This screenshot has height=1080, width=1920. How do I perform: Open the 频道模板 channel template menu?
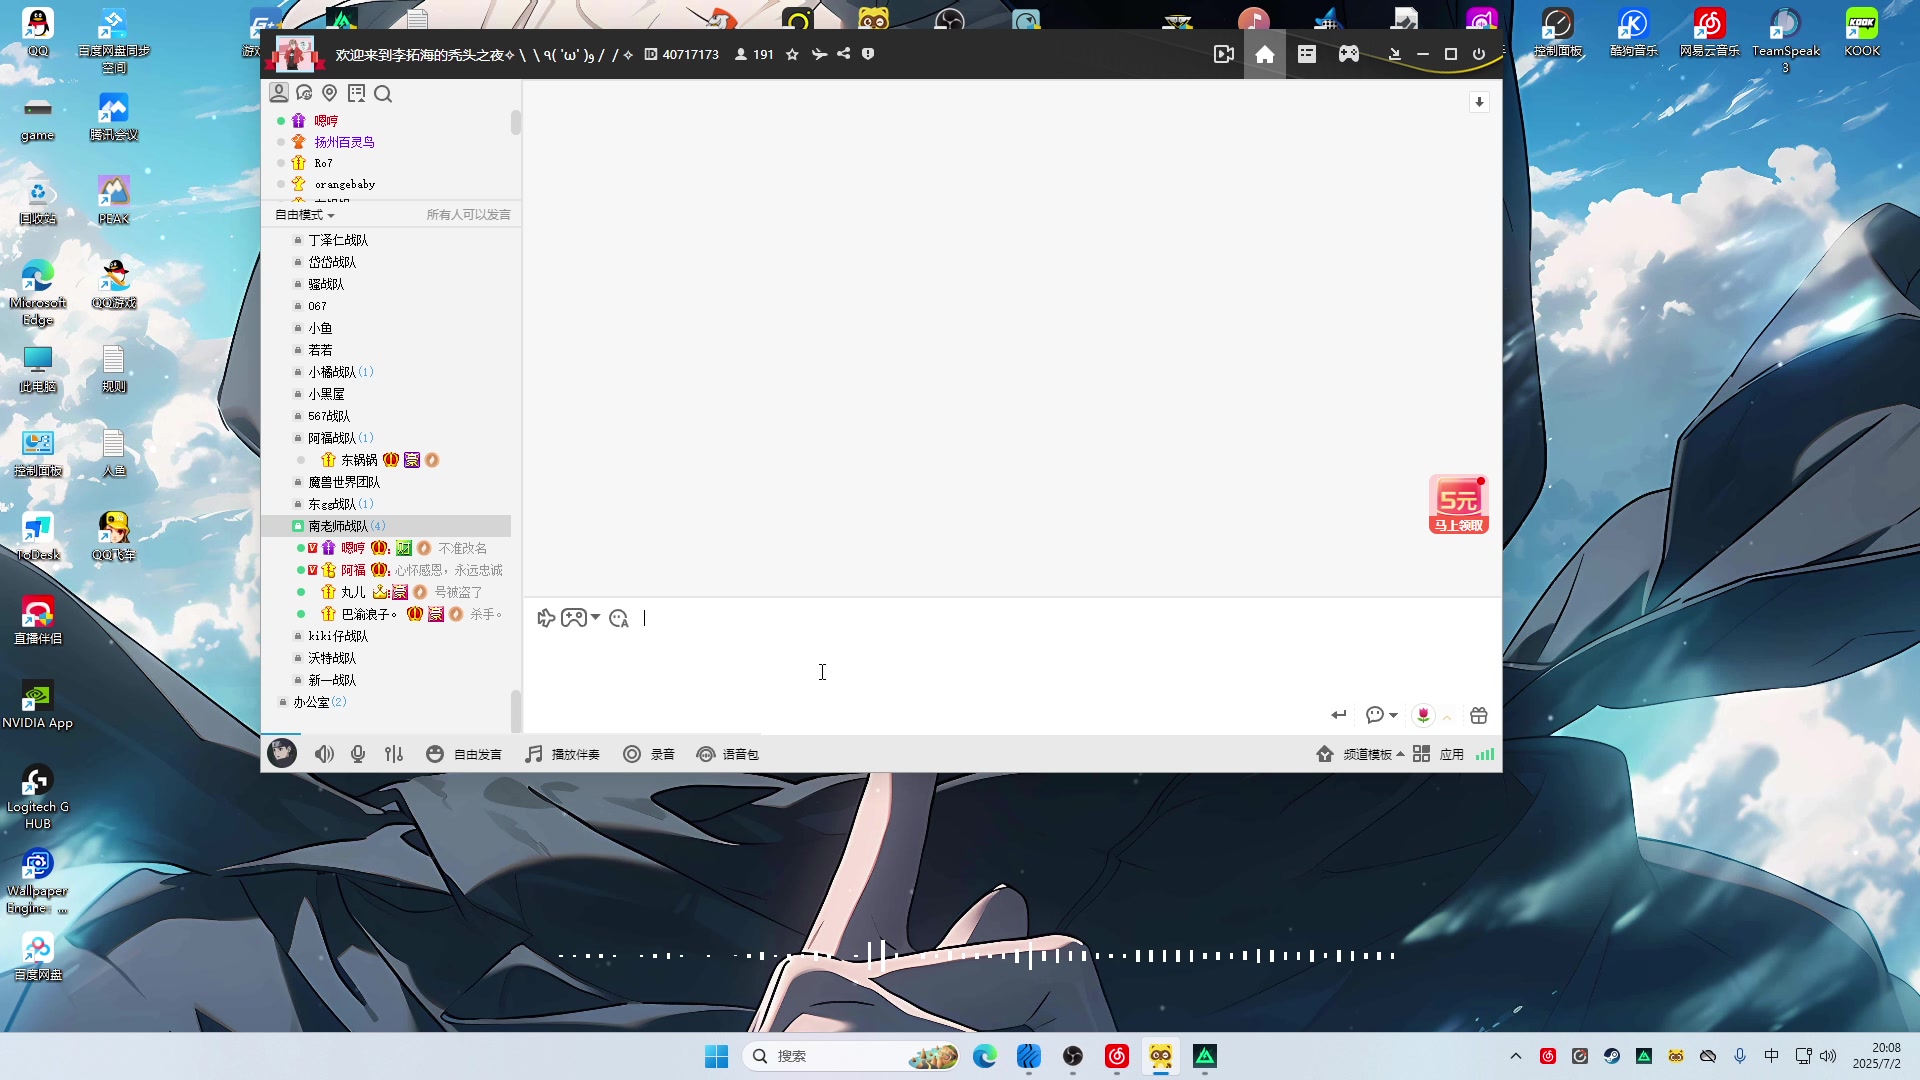click(1360, 754)
